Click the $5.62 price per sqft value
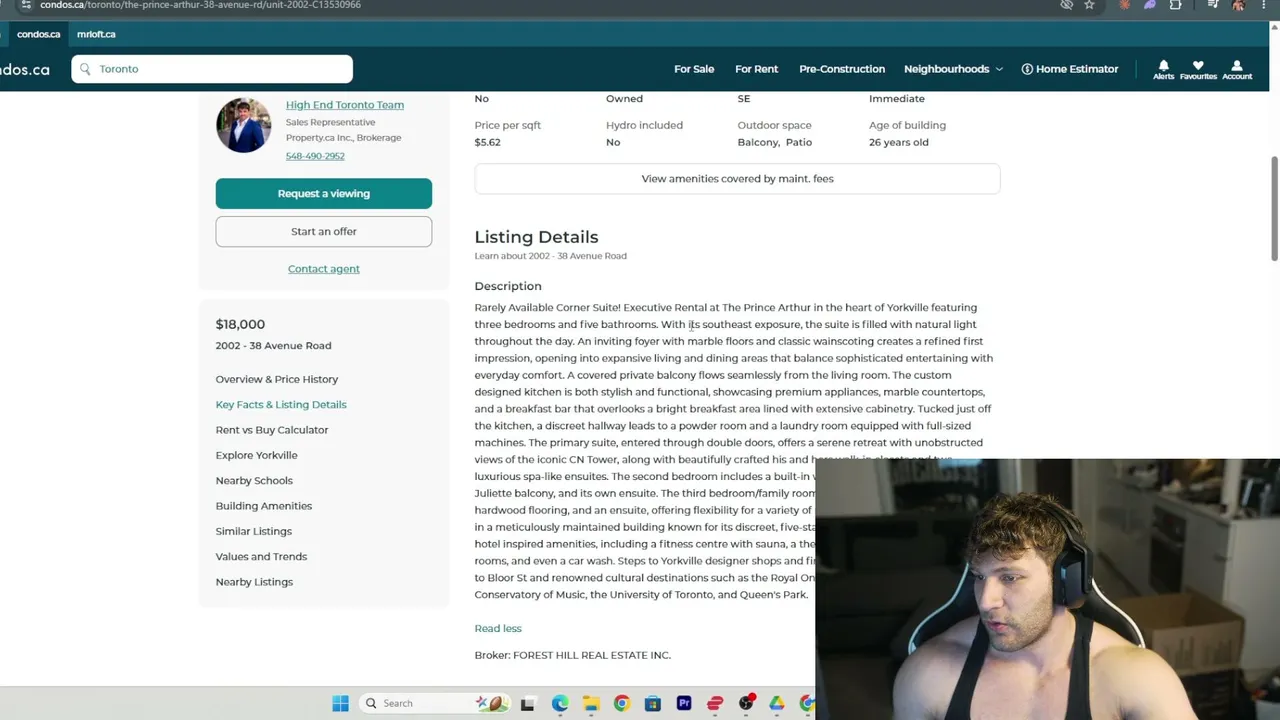Screen dimensions: 1280x720 click(x=488, y=142)
